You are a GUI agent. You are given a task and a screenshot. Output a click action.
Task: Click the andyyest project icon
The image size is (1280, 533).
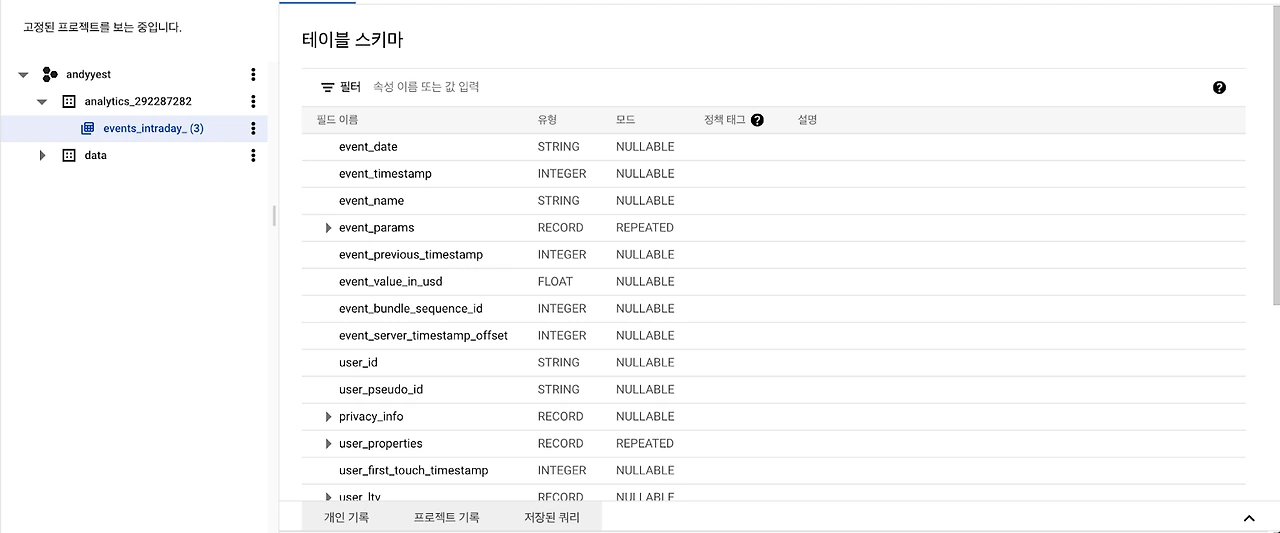(x=50, y=74)
